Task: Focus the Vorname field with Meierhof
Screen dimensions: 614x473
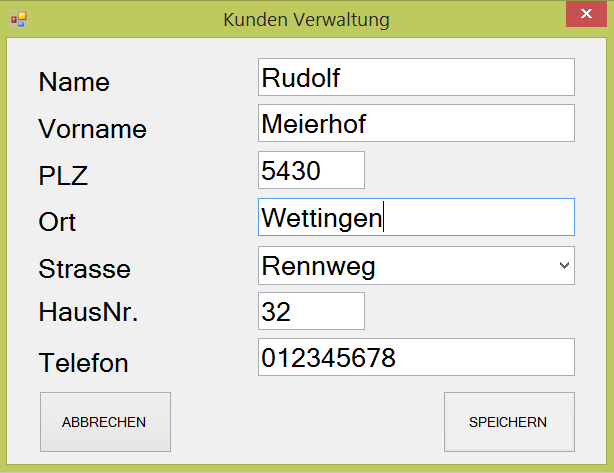Action: tap(416, 124)
